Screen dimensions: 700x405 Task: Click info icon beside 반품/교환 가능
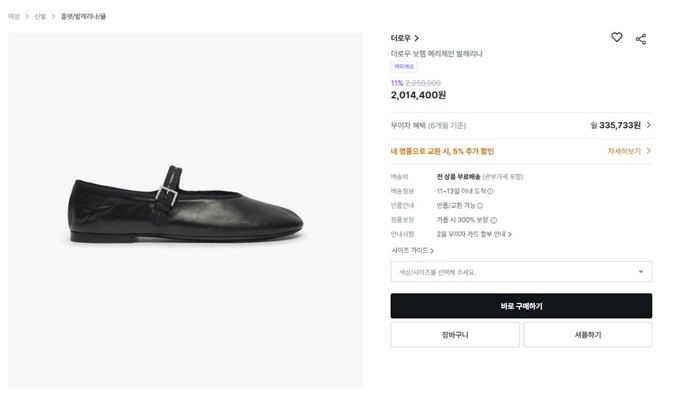tap(480, 205)
